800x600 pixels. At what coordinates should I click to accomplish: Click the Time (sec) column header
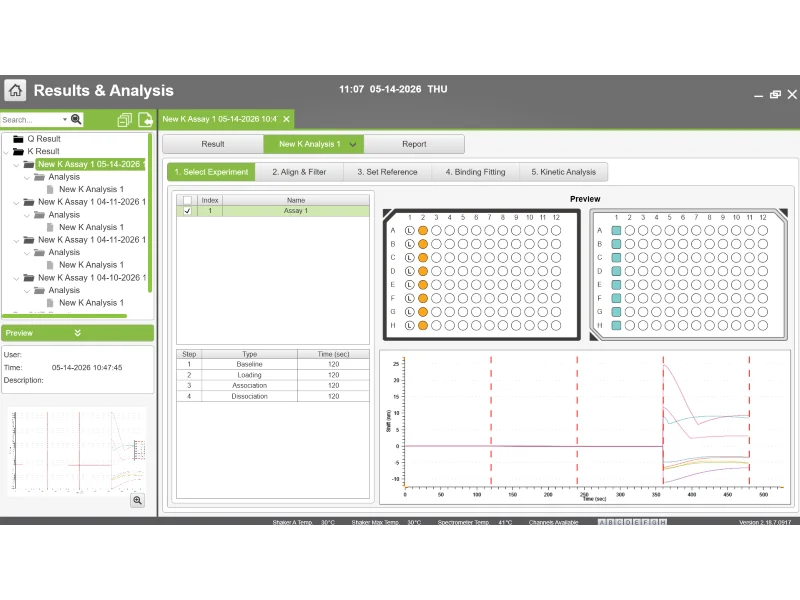click(x=334, y=354)
